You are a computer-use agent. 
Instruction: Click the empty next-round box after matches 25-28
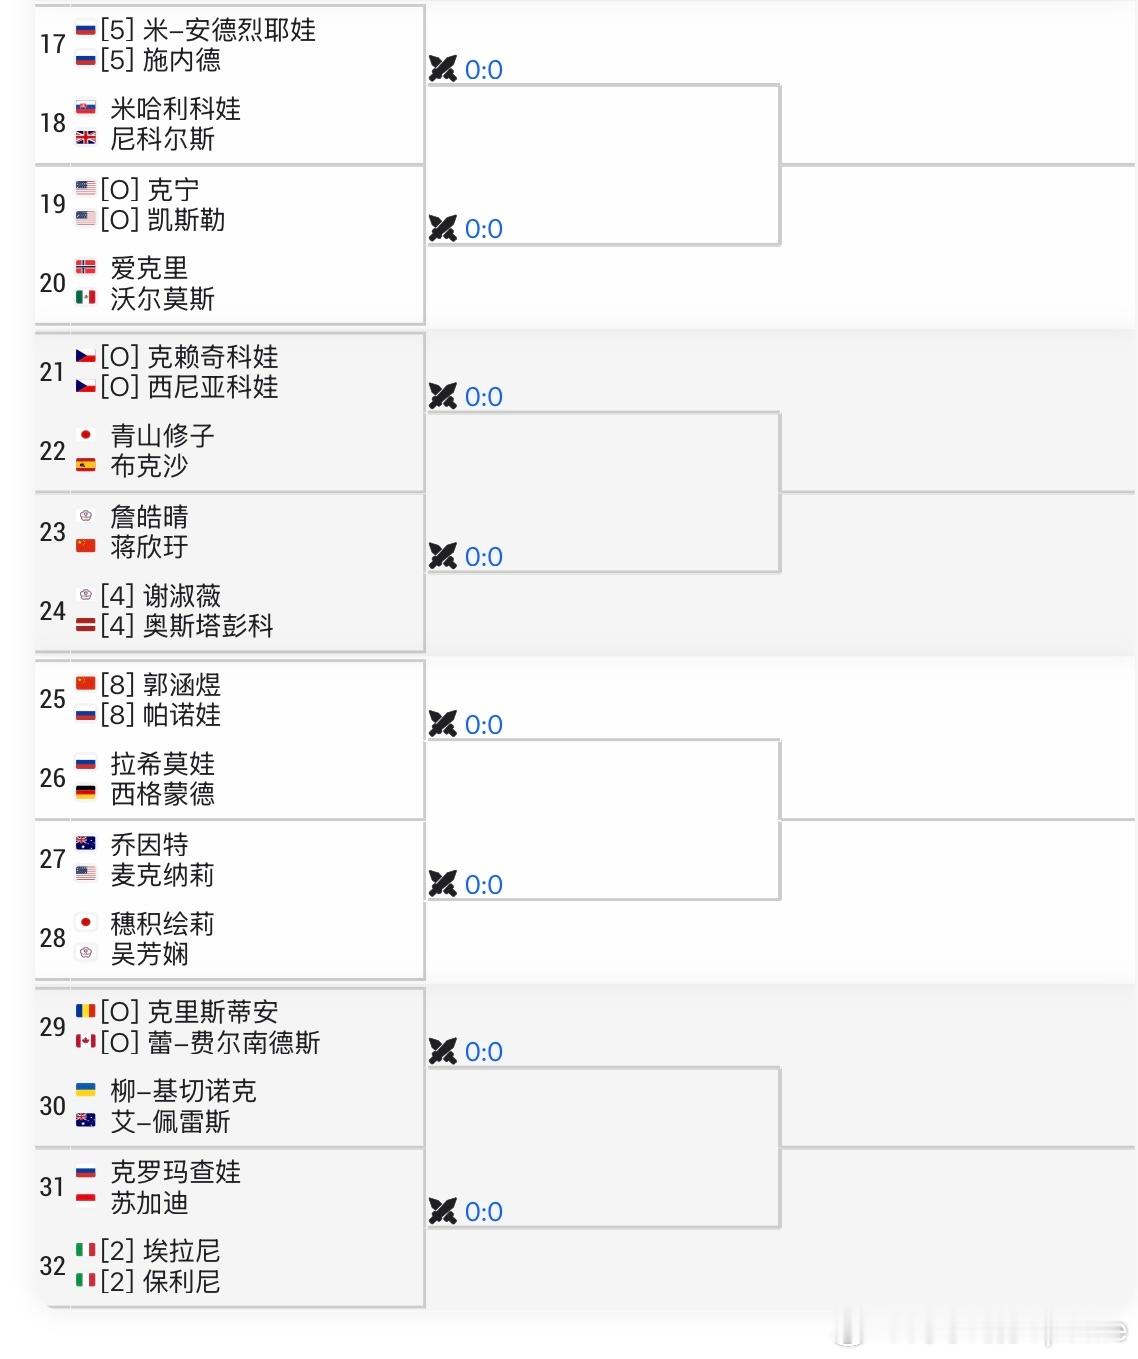[603, 819]
